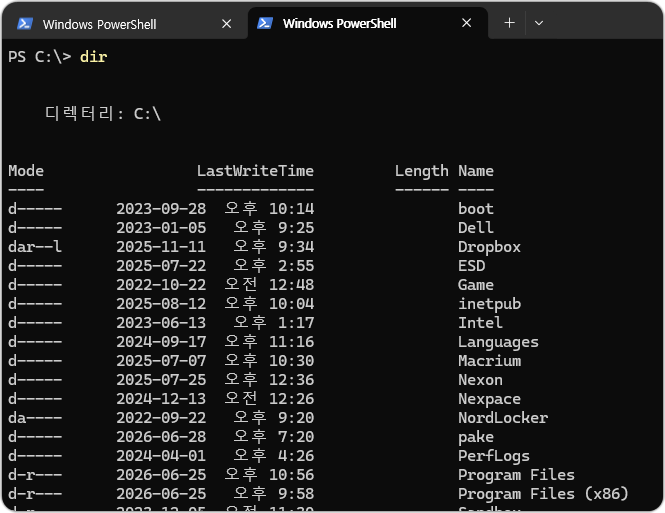Expand the new tab profile dropdown chevron
Image resolution: width=665 pixels, height=513 pixels.
539,23
